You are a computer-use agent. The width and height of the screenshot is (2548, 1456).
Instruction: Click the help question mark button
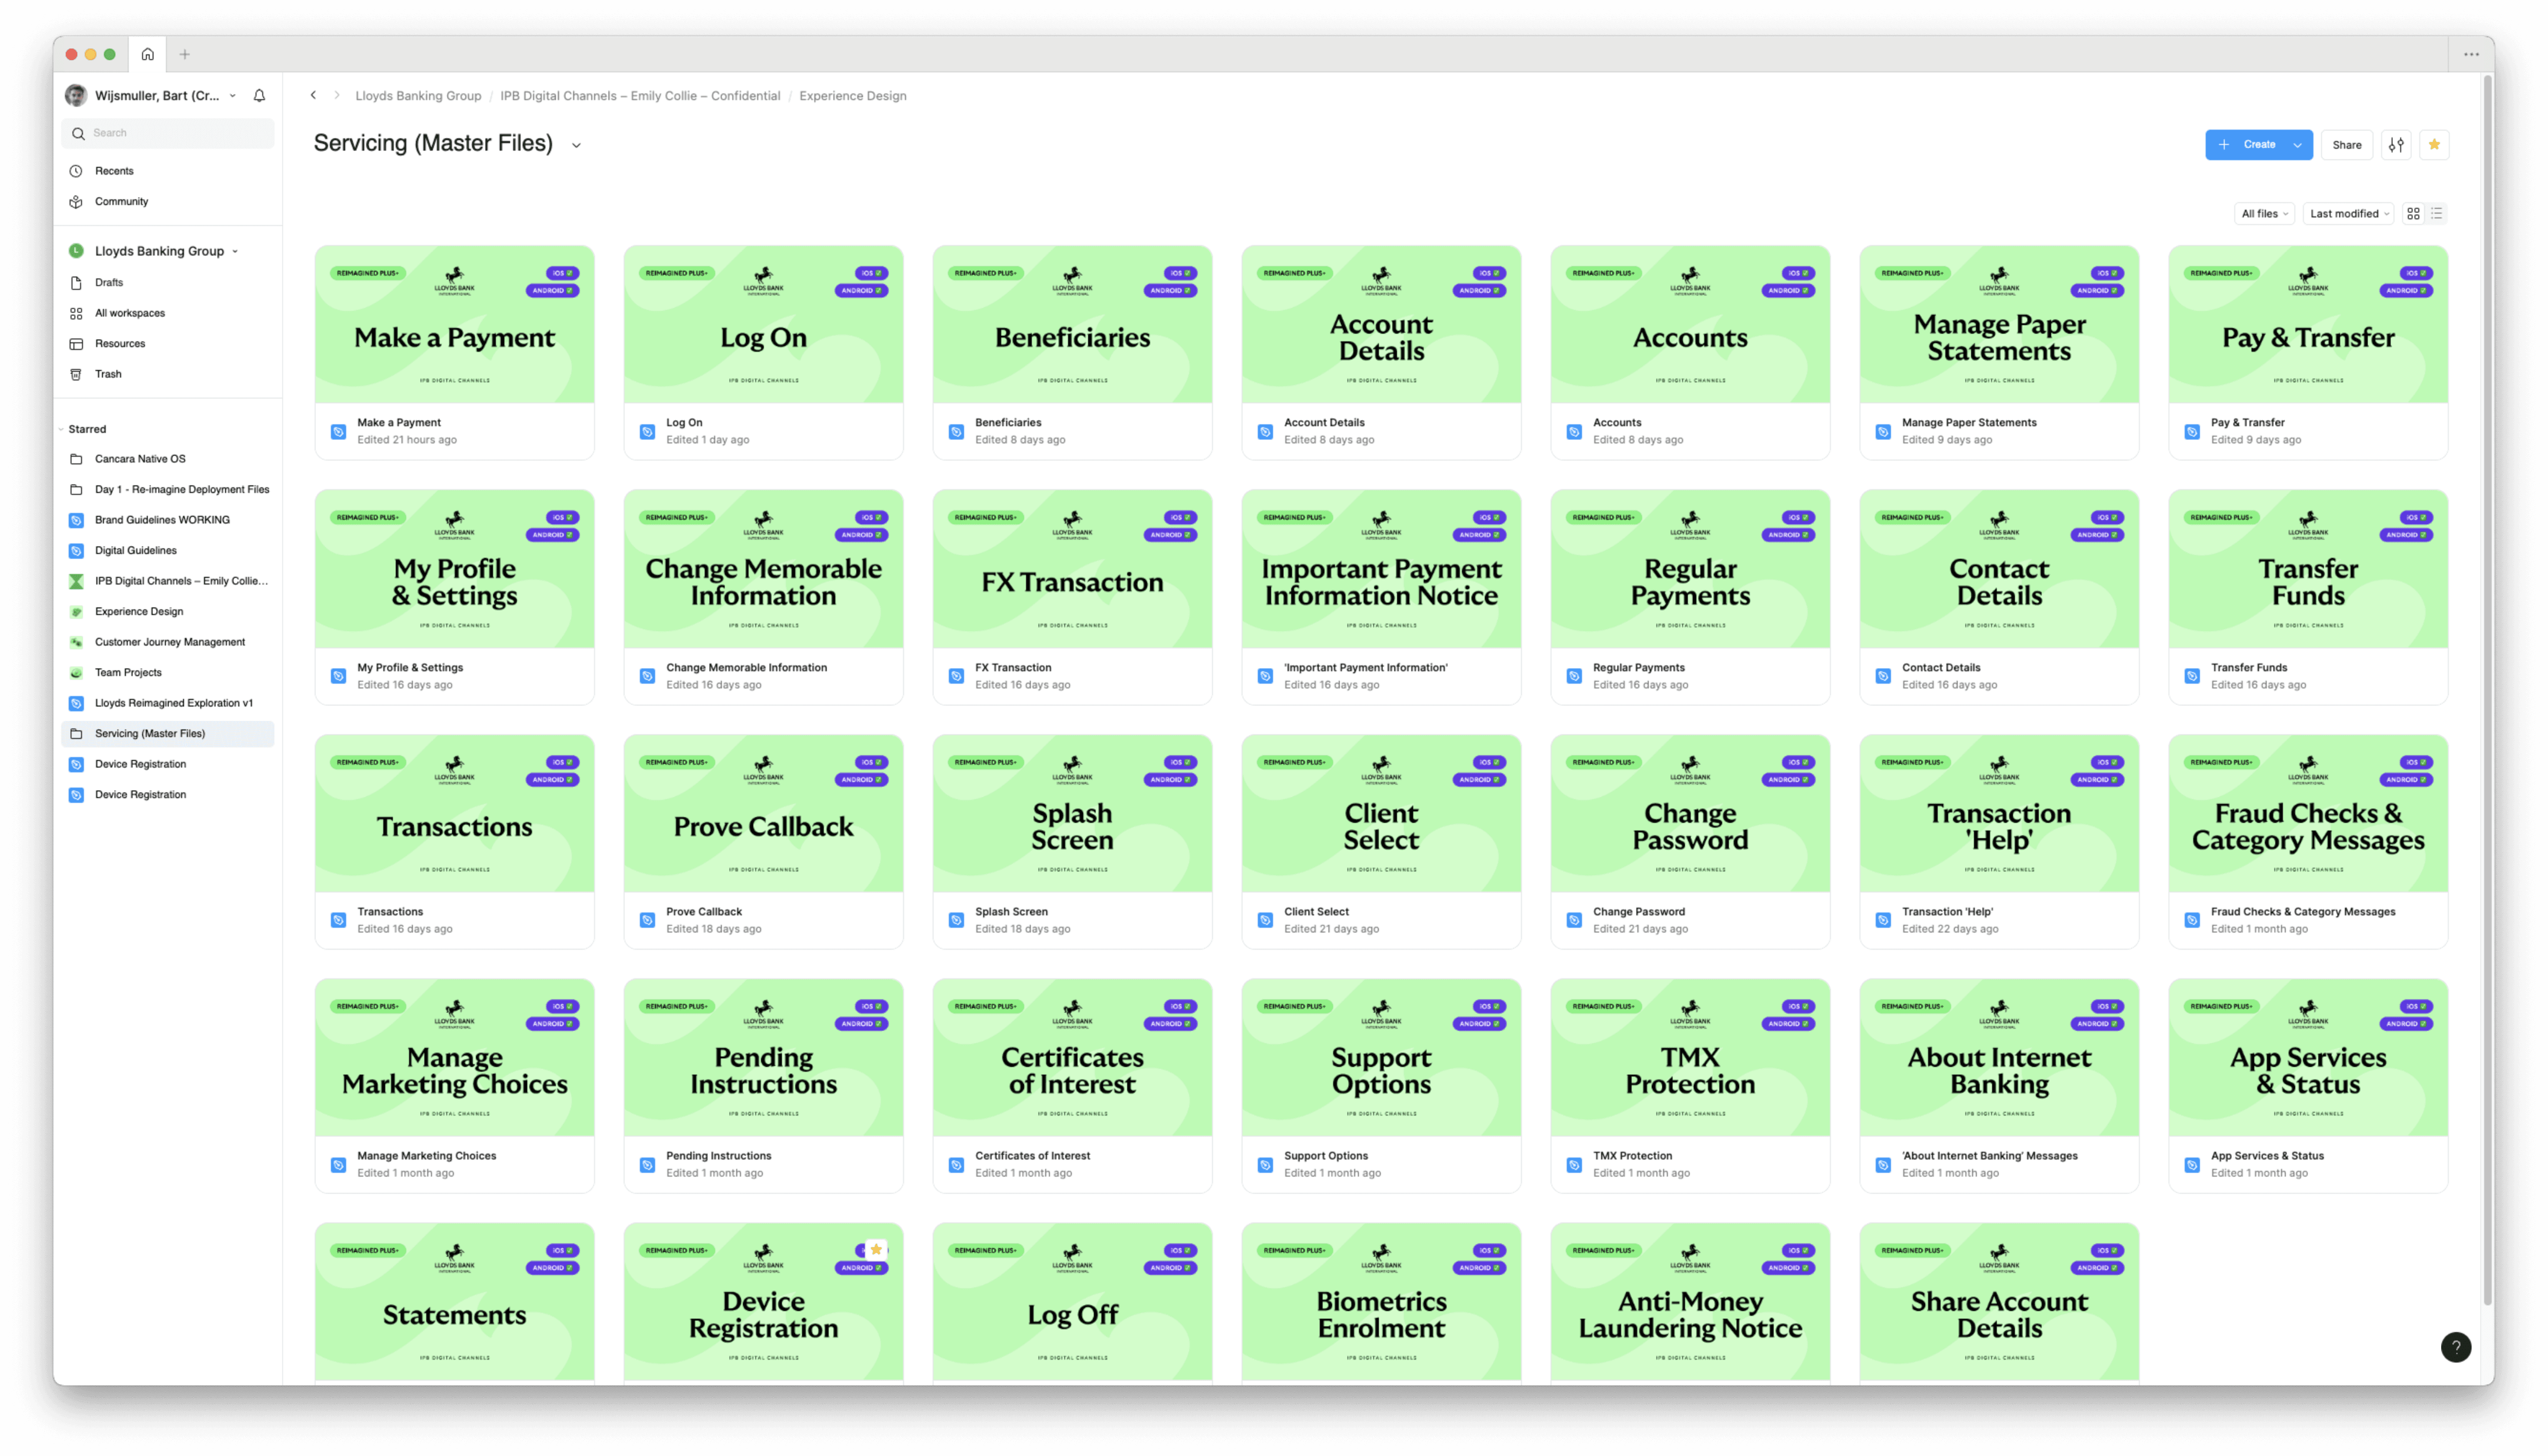2455,1347
